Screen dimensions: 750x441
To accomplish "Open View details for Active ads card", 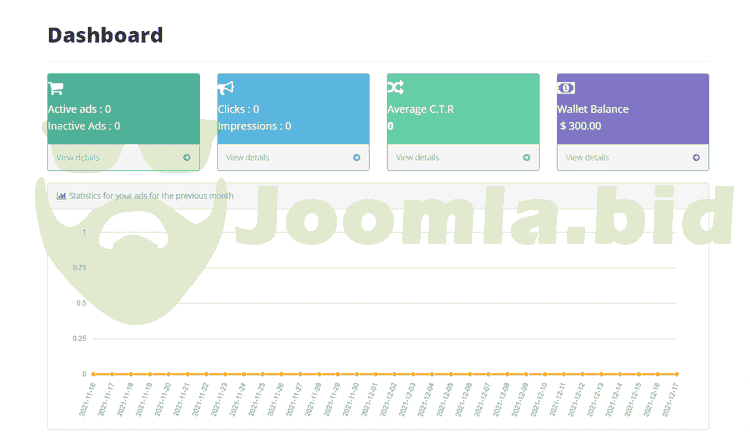I will click(x=78, y=157).
